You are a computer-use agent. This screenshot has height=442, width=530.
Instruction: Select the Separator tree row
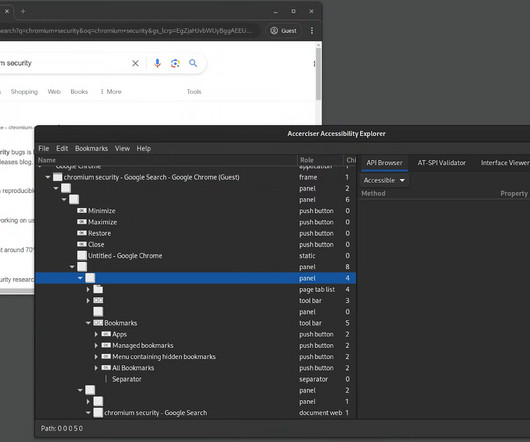pos(196,379)
